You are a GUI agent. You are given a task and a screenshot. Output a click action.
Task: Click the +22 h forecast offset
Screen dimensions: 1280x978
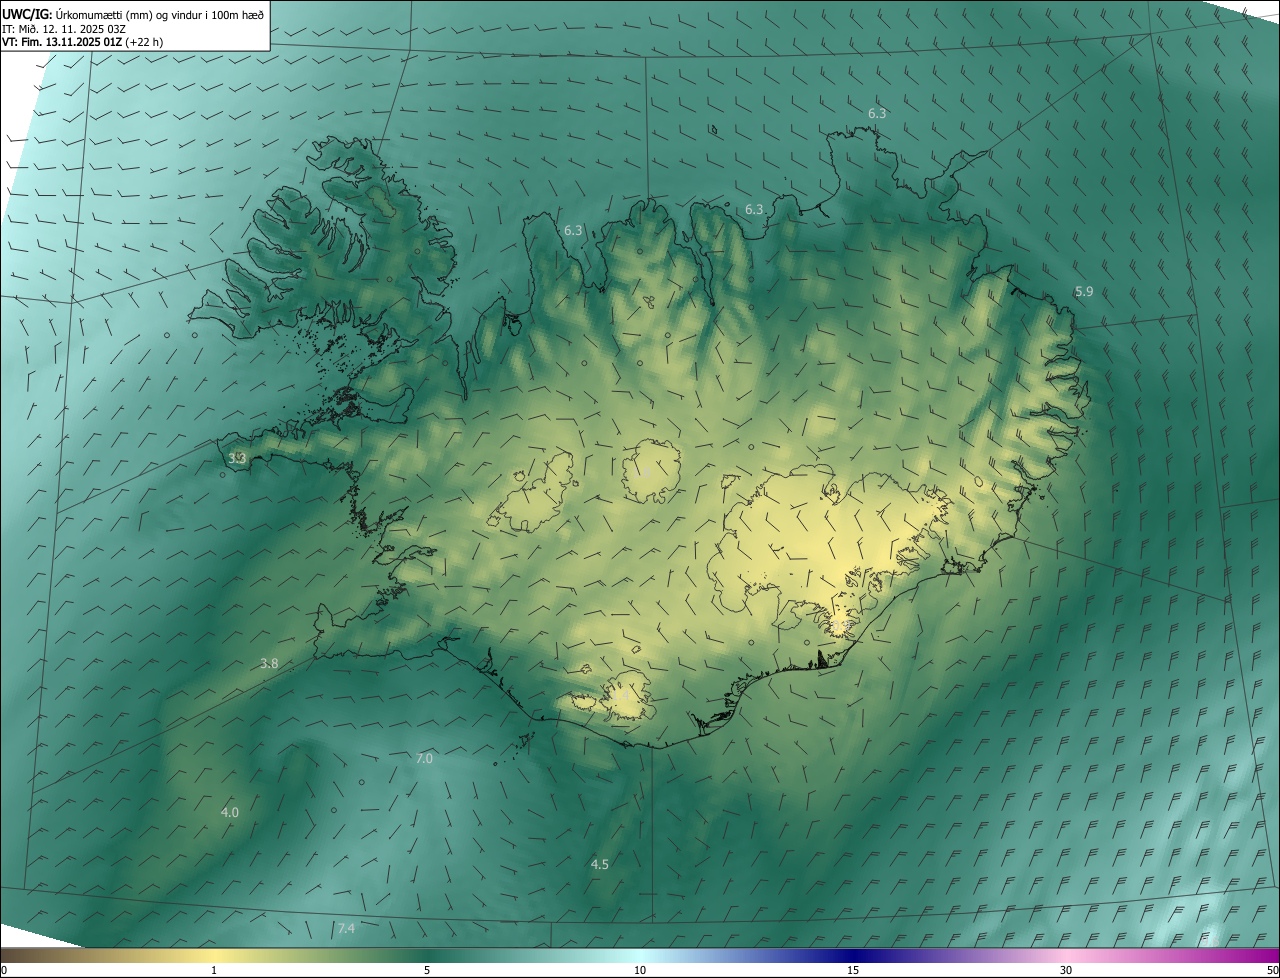[x=144, y=42]
